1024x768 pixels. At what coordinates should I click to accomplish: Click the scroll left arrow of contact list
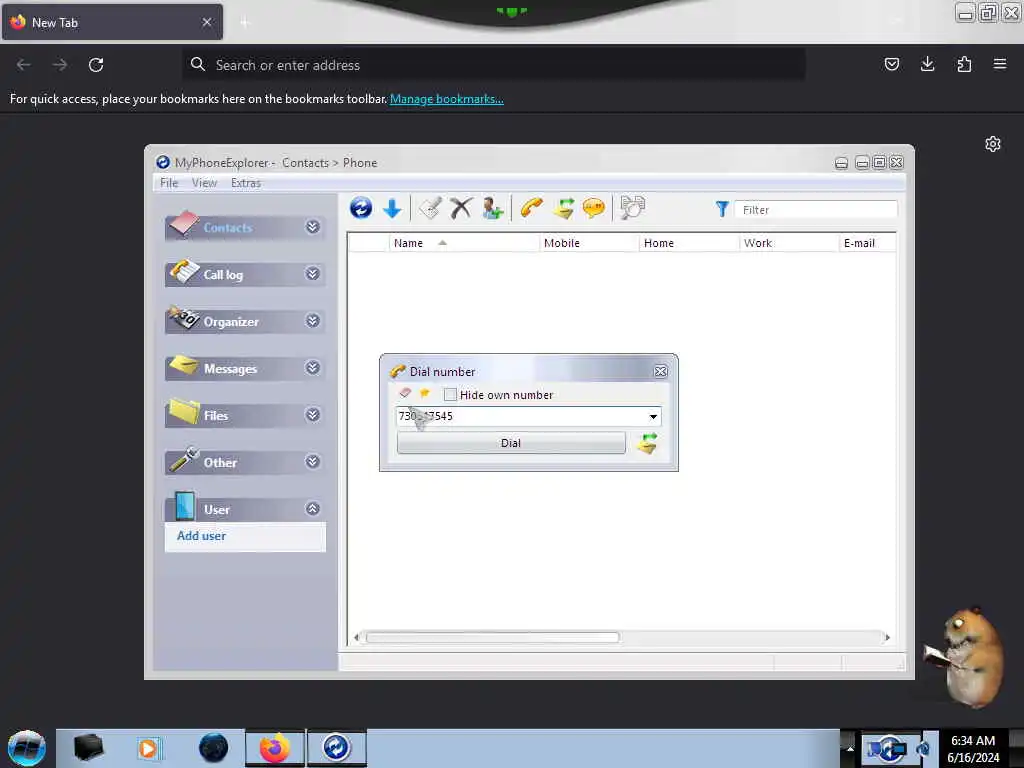point(356,637)
